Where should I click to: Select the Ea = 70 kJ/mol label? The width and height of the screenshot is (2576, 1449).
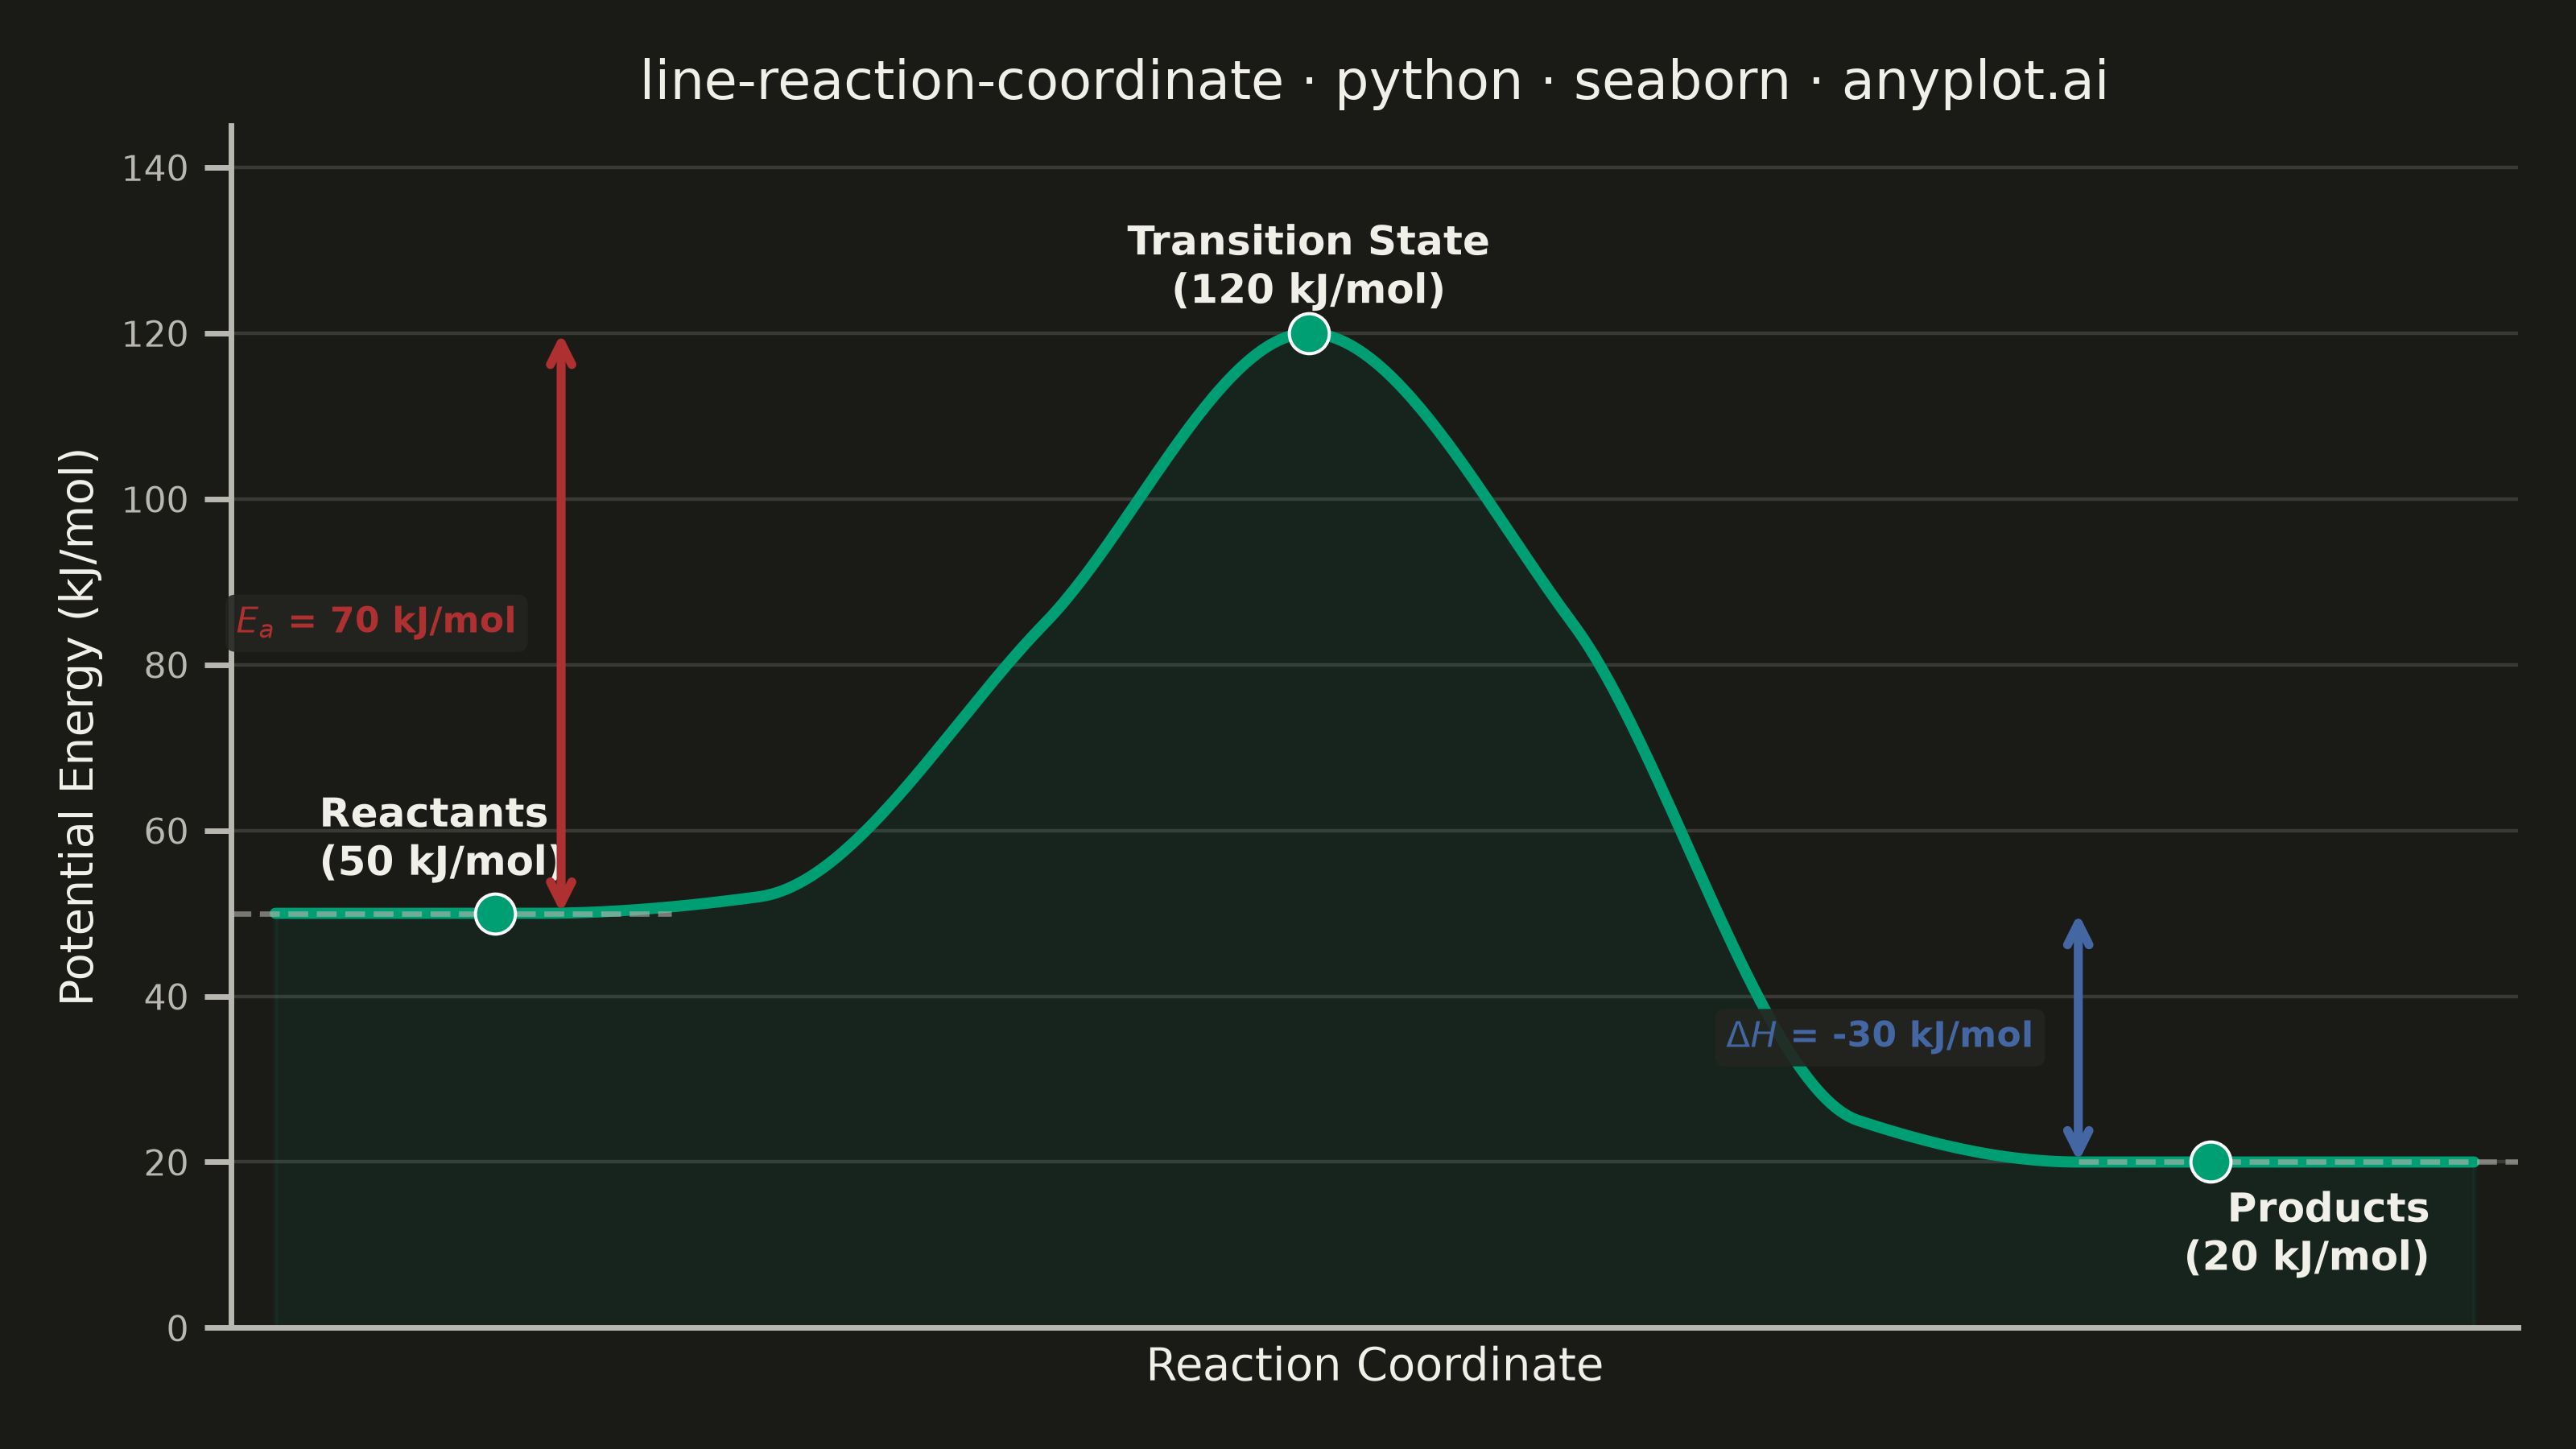coord(376,622)
